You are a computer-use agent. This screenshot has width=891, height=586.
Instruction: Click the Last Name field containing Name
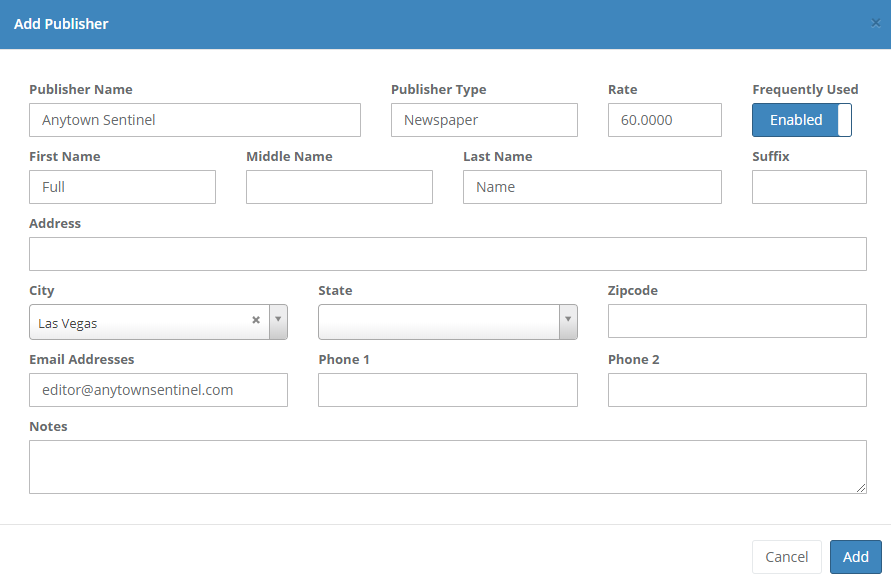coord(591,186)
